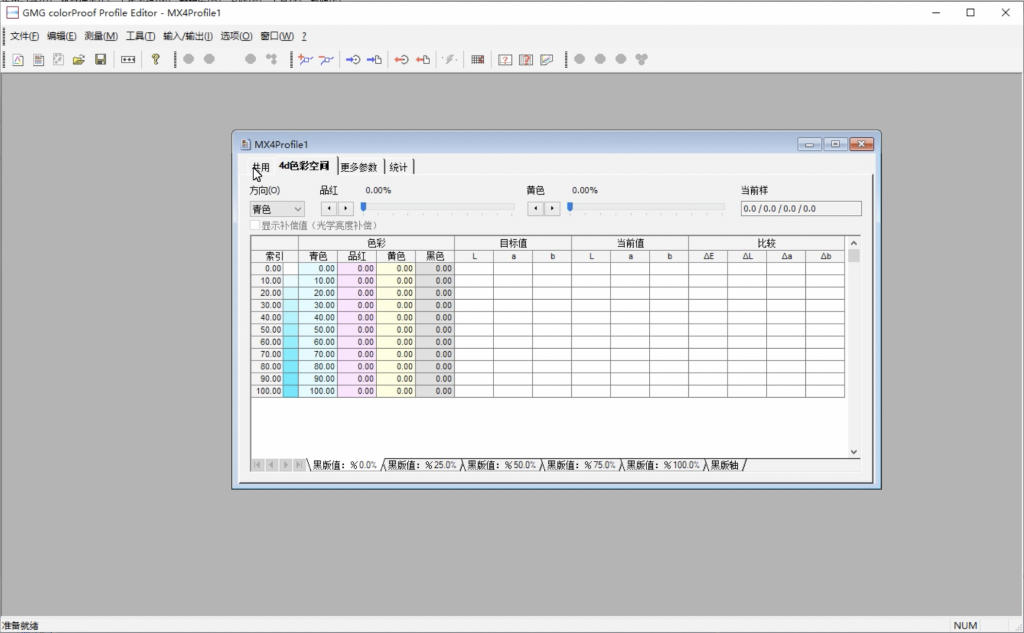
Task: Click table scrollbar up arrow
Action: [x=854, y=243]
